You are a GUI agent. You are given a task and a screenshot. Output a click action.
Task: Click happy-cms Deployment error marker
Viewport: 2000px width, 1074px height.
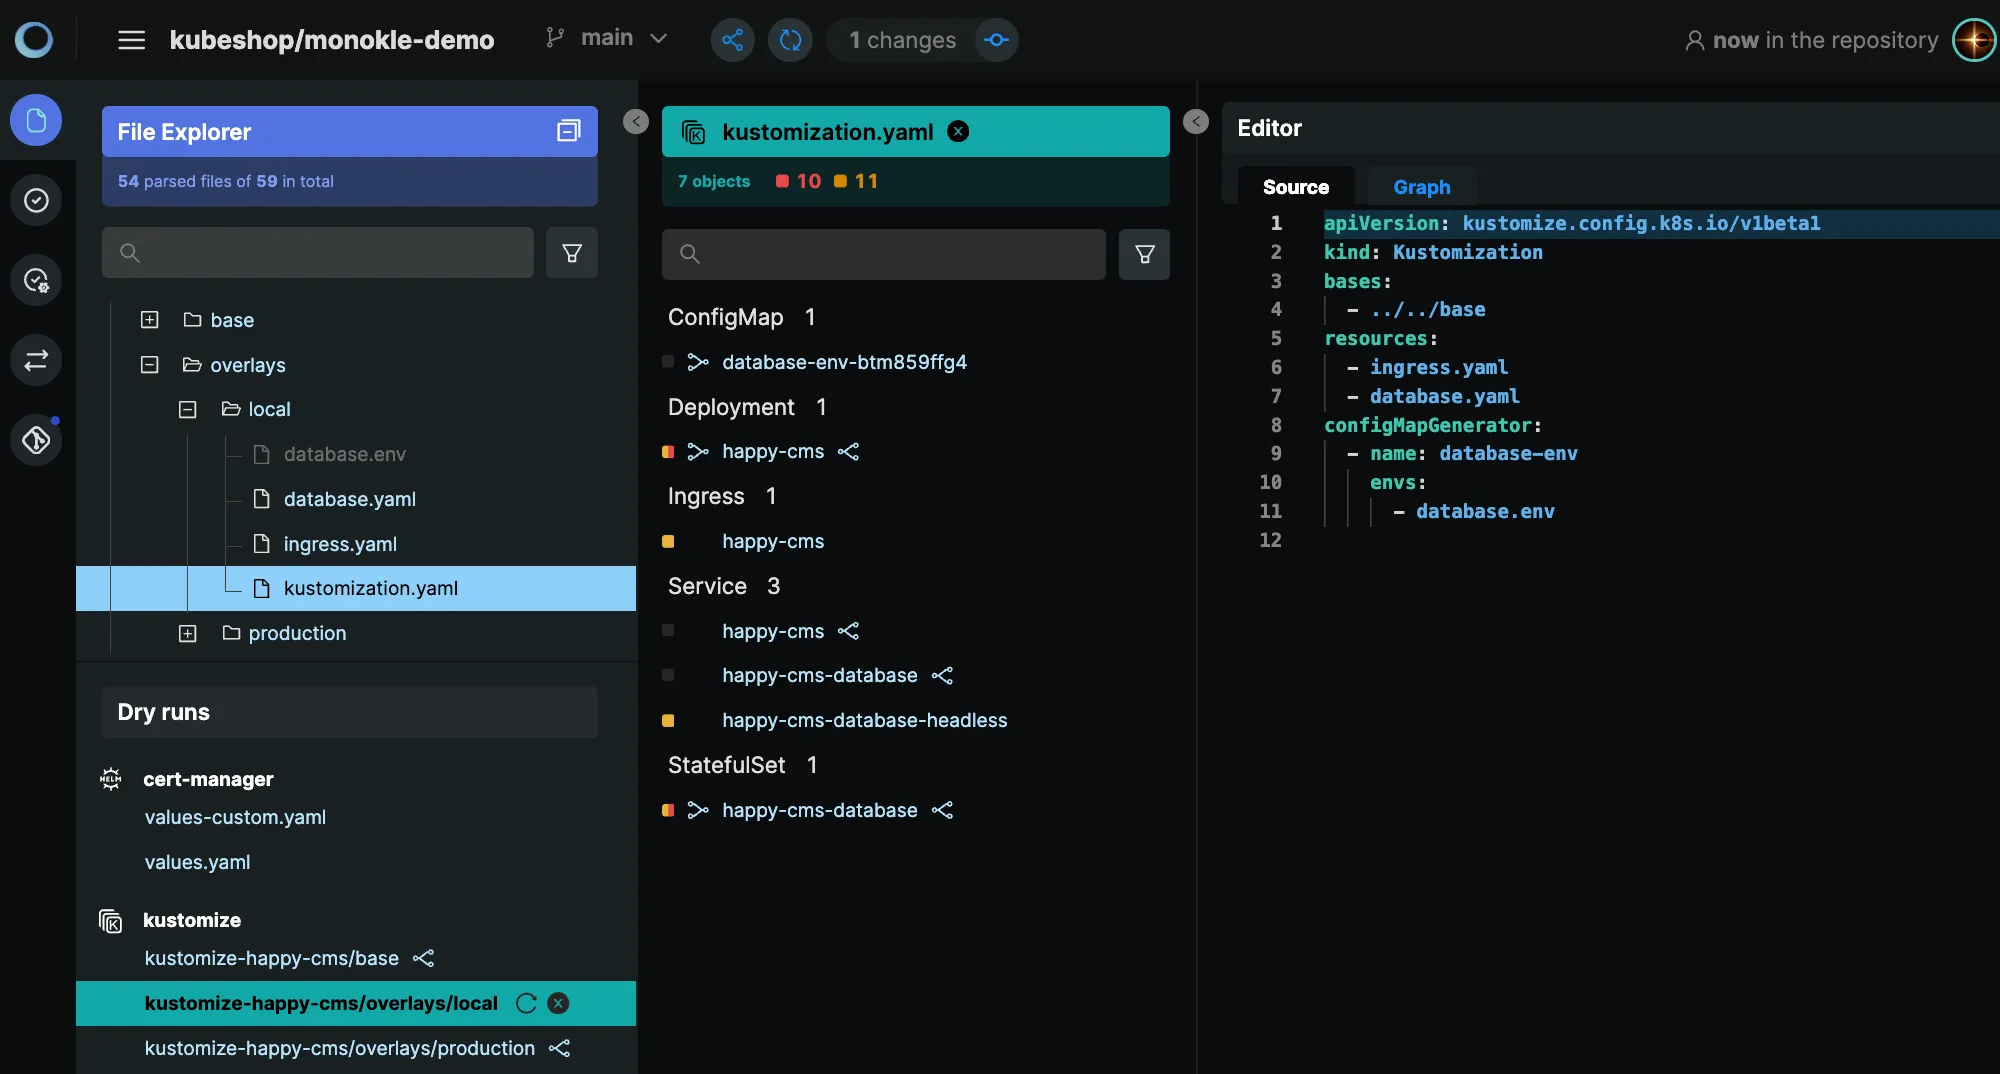click(x=668, y=452)
